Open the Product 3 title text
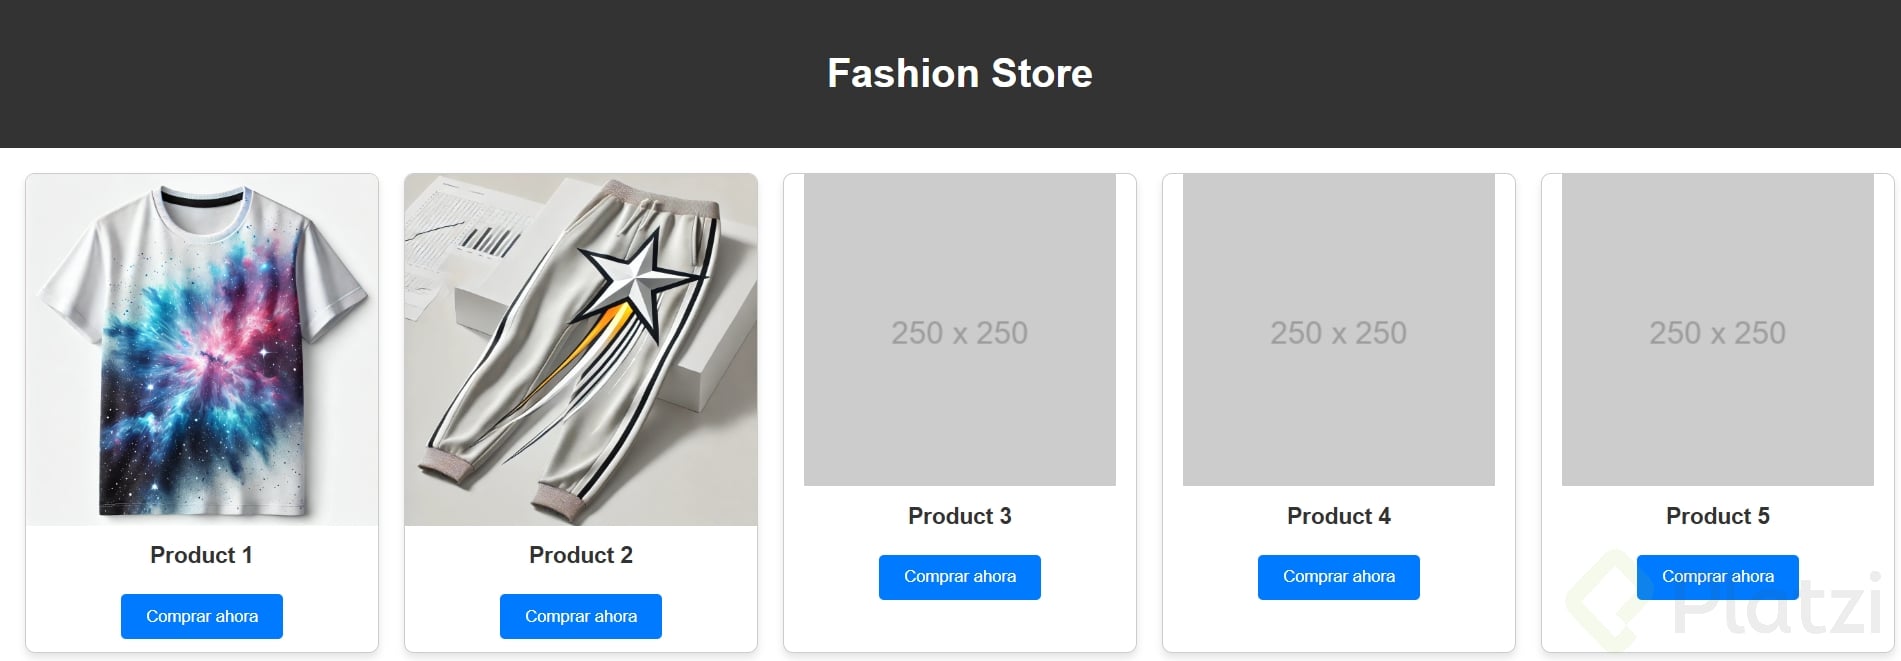The width and height of the screenshot is (1901, 661). pos(959,516)
